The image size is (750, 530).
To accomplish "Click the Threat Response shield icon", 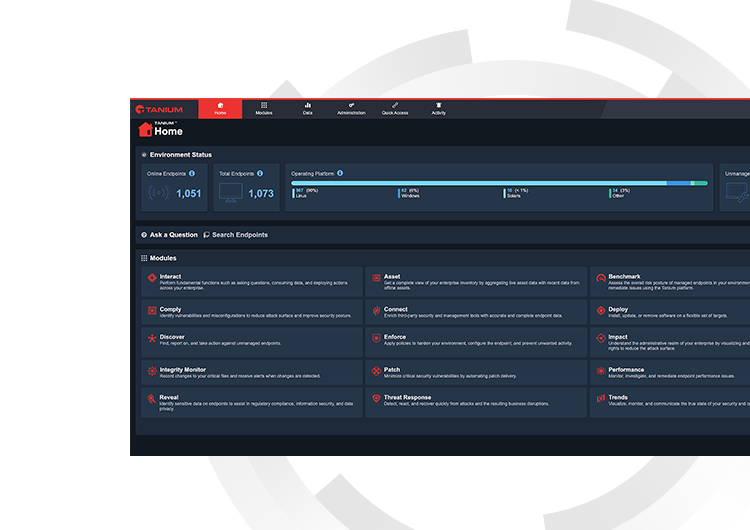I will pyautogui.click(x=376, y=398).
